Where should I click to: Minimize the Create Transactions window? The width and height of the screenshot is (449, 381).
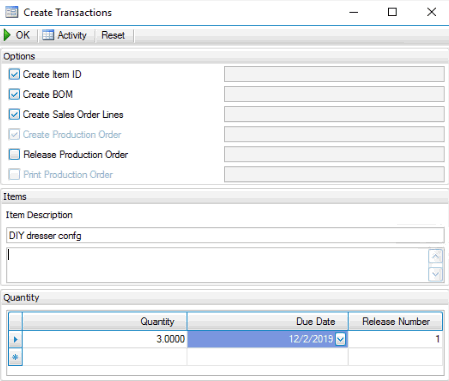click(353, 12)
